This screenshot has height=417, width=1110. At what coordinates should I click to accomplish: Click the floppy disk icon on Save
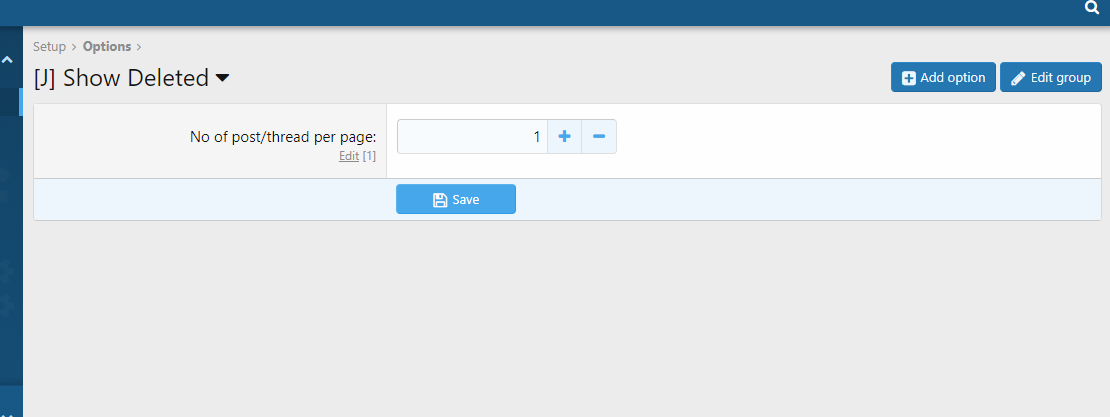(x=439, y=200)
